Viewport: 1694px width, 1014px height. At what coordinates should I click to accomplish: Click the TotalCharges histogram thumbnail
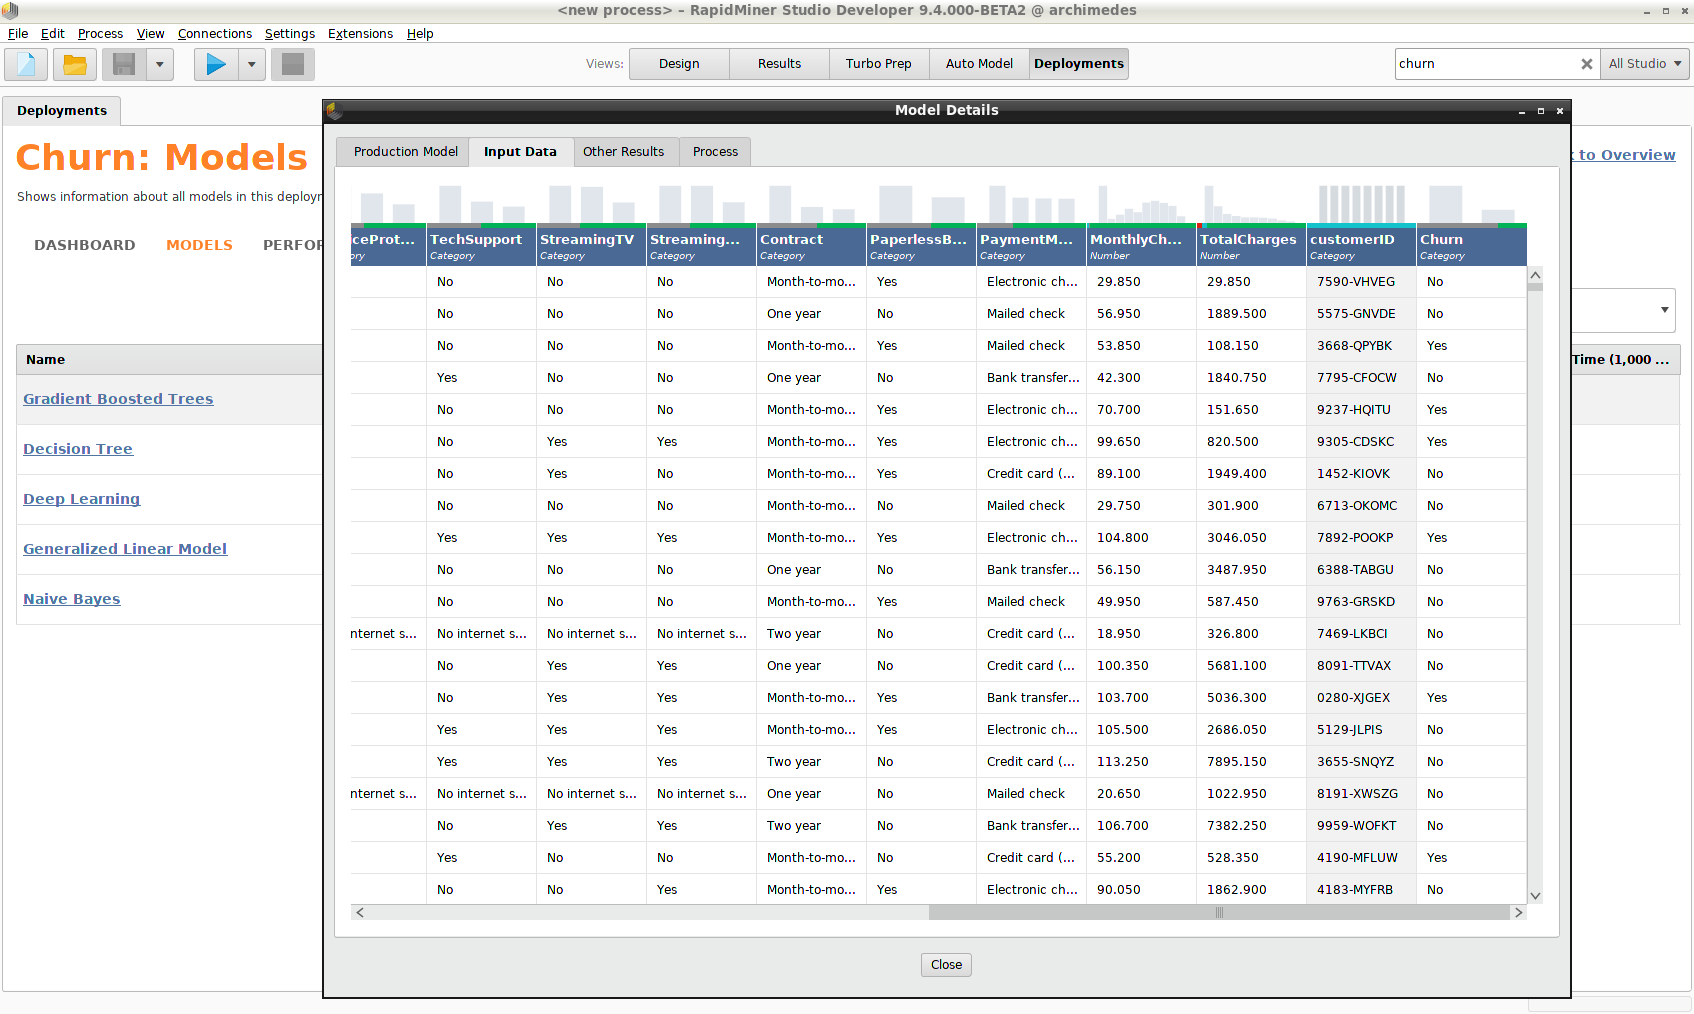coord(1251,204)
